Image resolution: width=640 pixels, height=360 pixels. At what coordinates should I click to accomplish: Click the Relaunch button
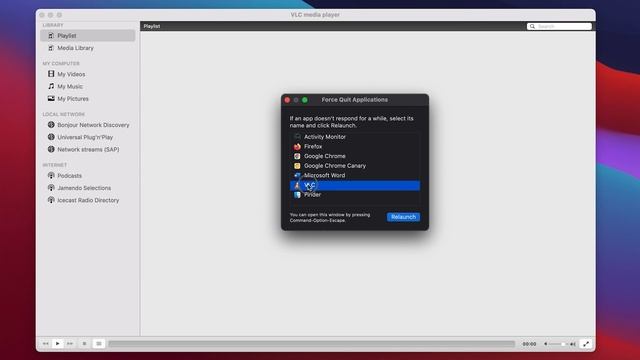coord(403,217)
